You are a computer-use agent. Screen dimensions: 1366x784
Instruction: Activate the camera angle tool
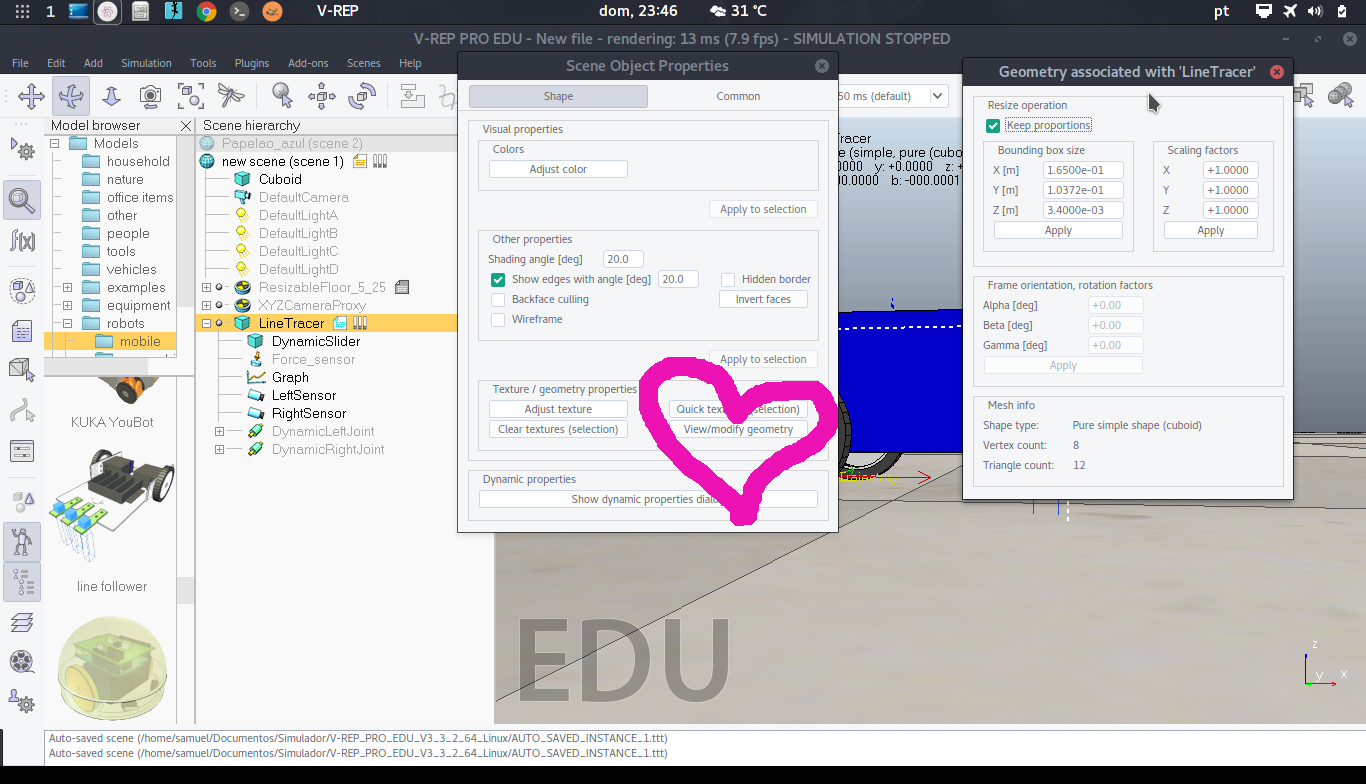(151, 96)
